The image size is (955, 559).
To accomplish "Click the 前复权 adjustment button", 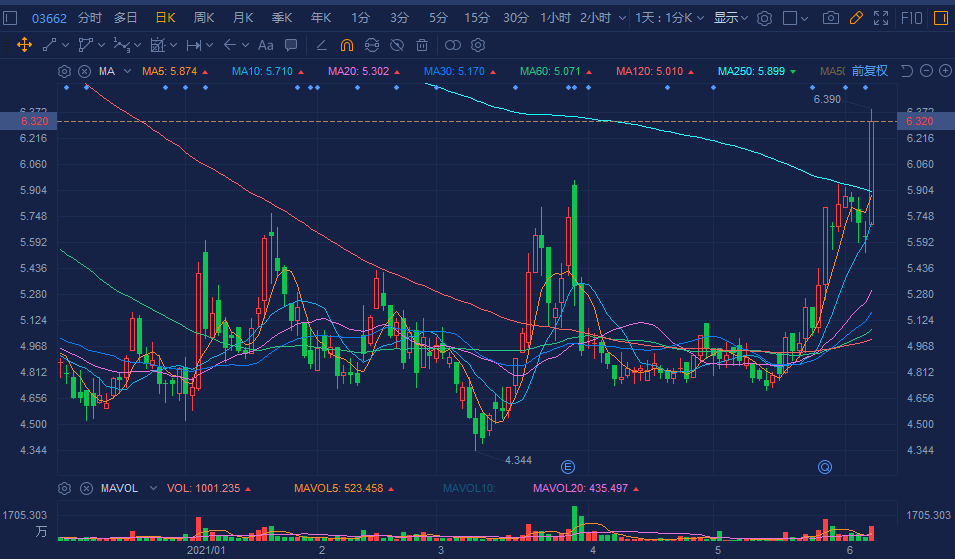I will coord(869,71).
